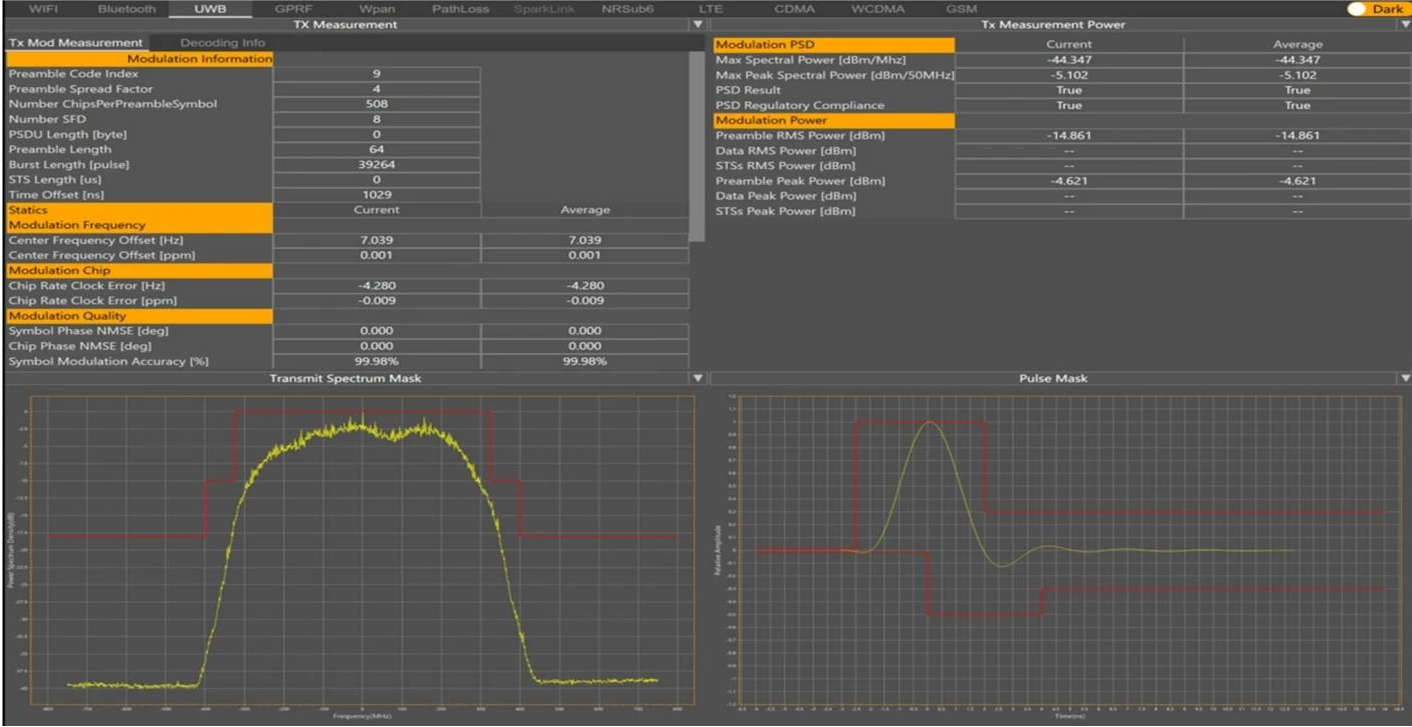Click the Preamble Code Index value field

[x=376, y=74]
